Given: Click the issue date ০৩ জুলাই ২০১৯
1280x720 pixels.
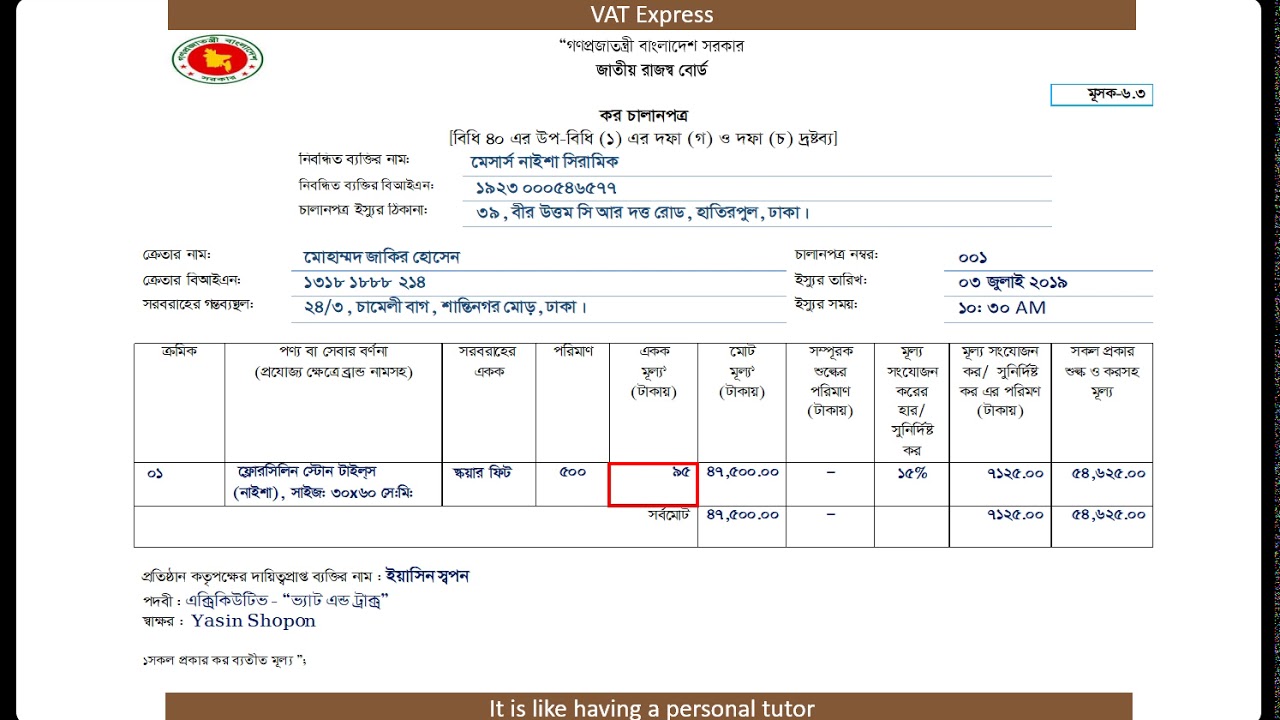Looking at the screenshot, I should pos(1013,283).
